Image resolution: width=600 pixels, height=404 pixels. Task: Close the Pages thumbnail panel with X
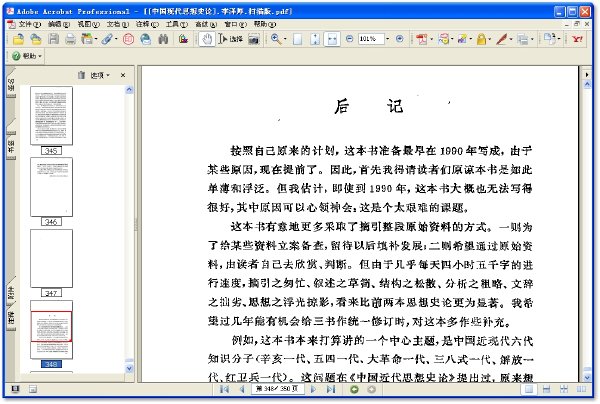pos(123,75)
